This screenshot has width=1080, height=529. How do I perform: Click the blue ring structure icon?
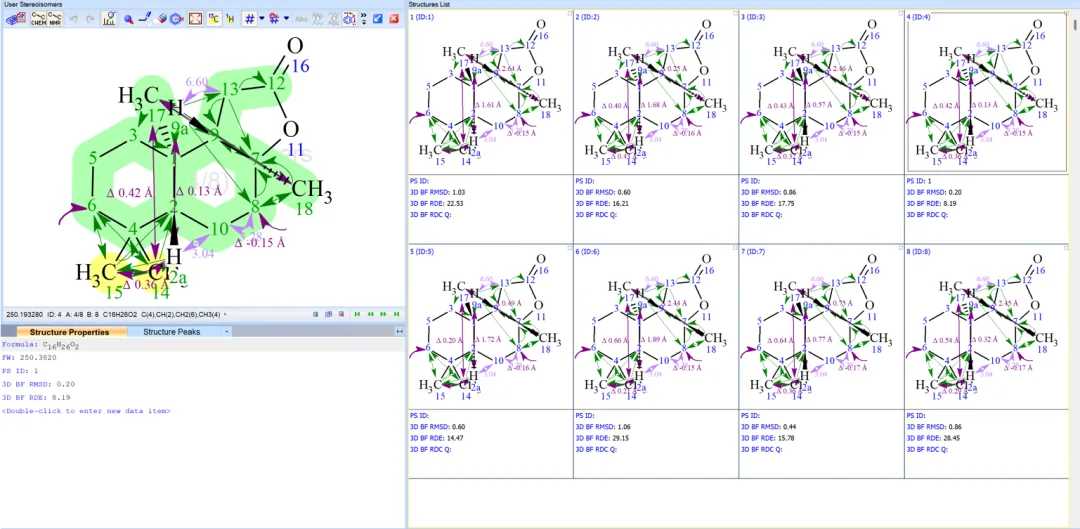pos(176,19)
